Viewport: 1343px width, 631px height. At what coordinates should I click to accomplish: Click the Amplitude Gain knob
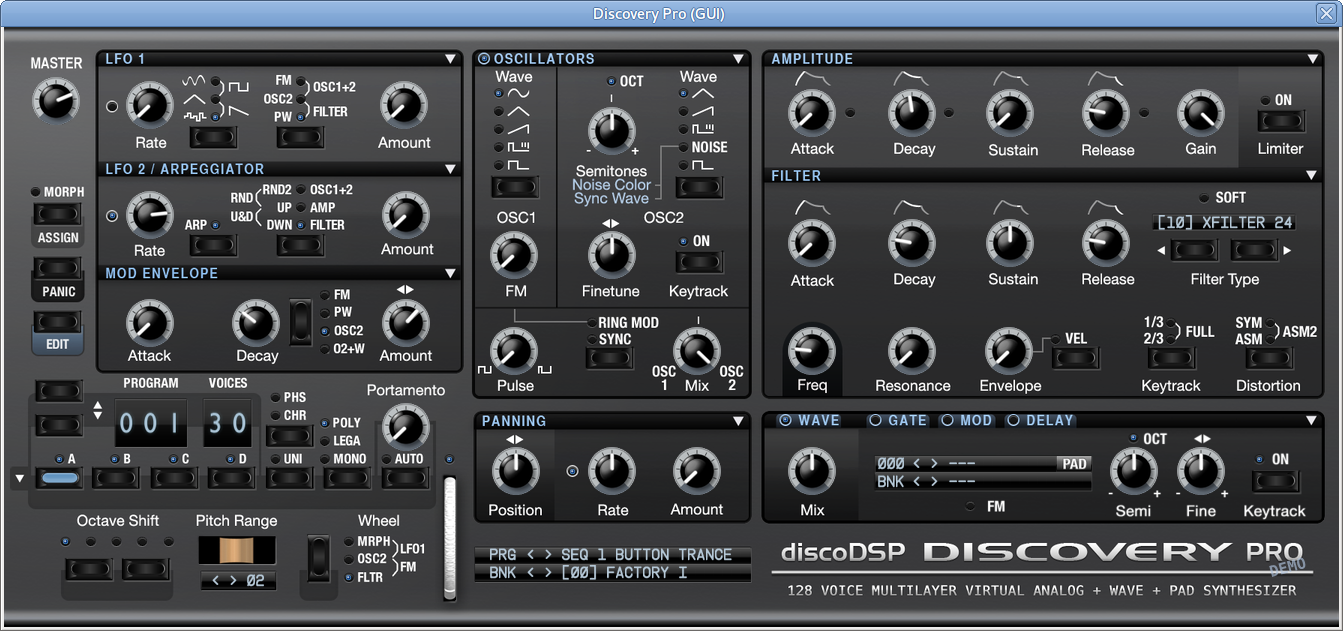point(1200,114)
